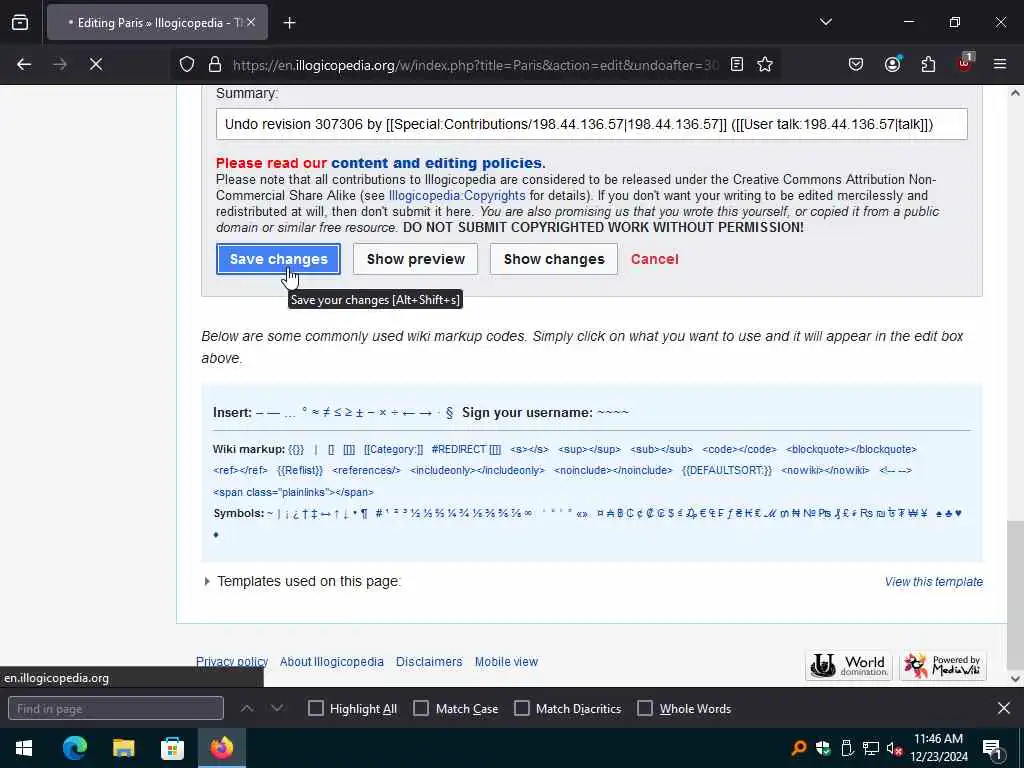
Task: Bookmark this page with the star
Action: [765, 64]
